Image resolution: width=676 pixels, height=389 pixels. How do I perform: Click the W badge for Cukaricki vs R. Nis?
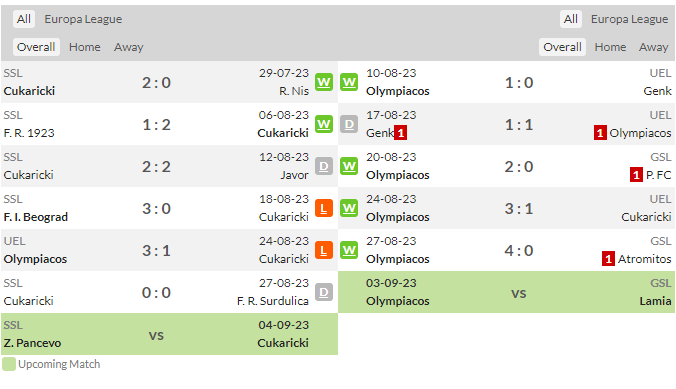[x=324, y=82]
